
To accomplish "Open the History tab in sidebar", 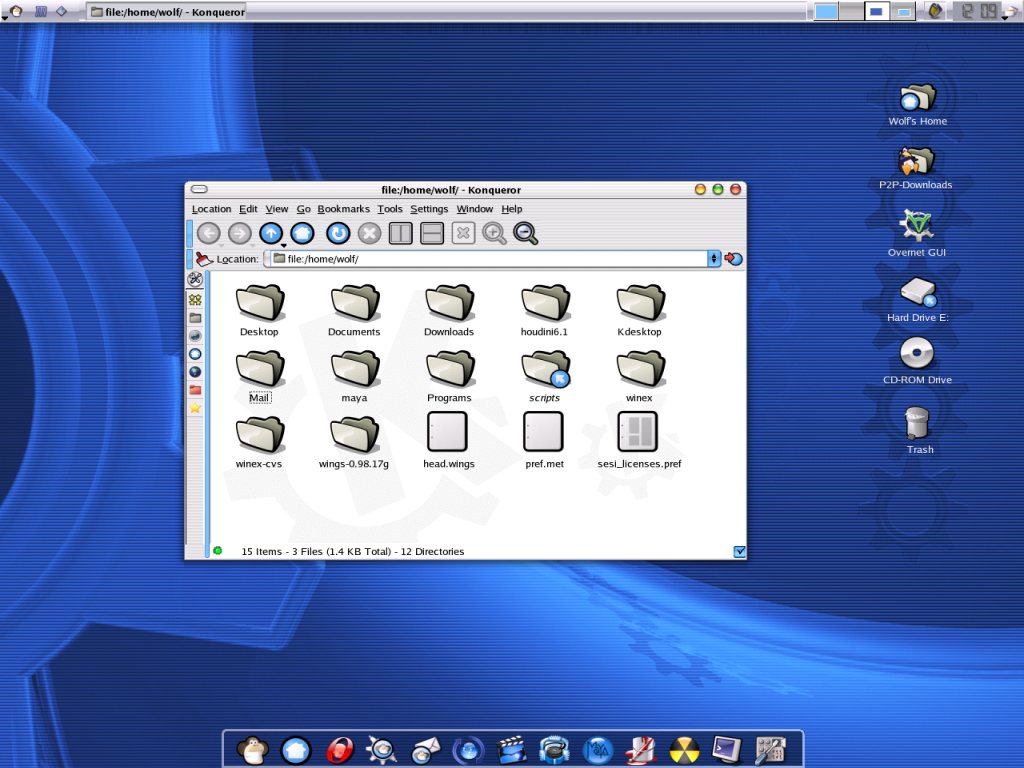I will point(195,336).
